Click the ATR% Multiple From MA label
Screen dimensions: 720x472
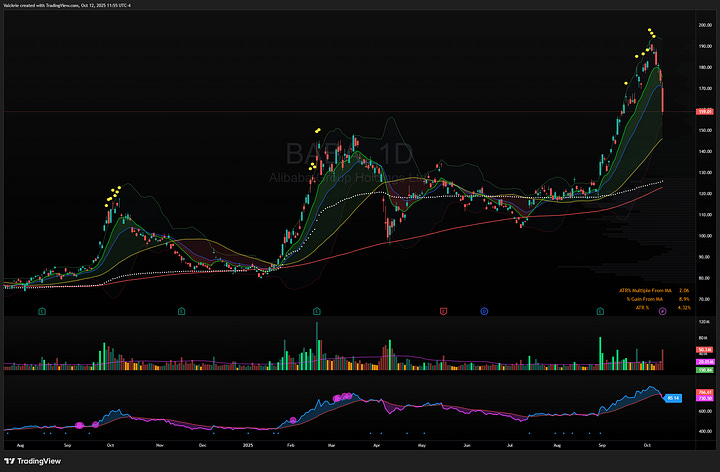point(646,291)
